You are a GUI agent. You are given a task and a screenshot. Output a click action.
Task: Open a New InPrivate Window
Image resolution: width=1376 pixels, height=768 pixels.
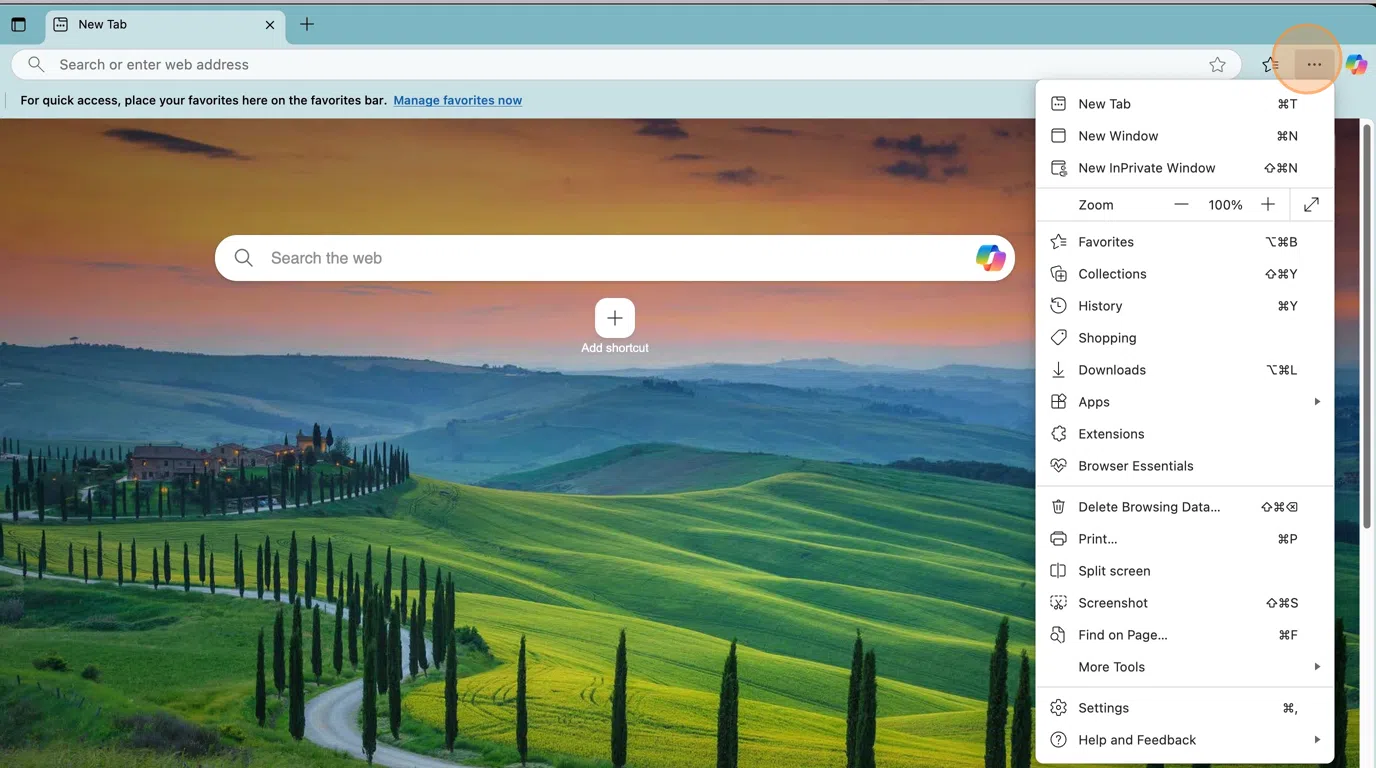[x=1185, y=168]
